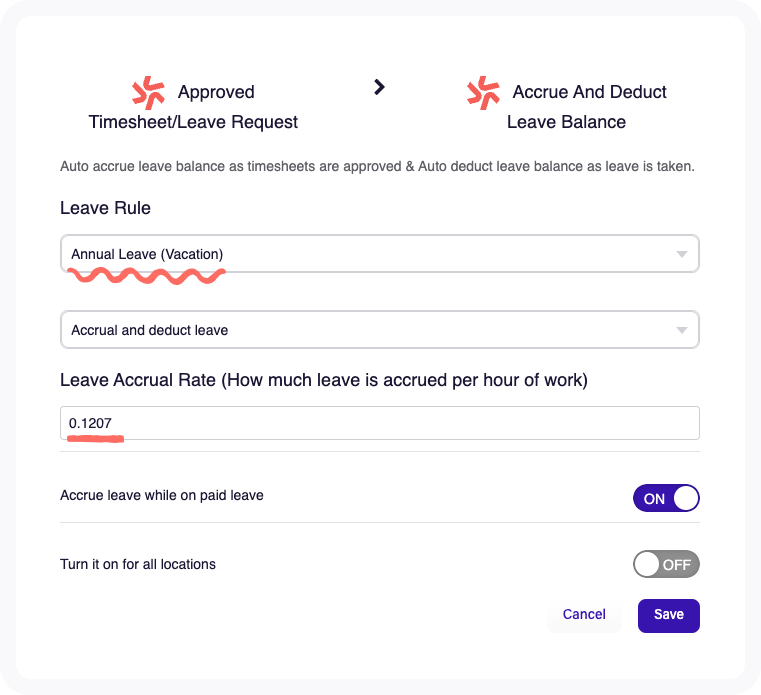
Task: Cancel the leave accrual dialog
Action: 584,614
